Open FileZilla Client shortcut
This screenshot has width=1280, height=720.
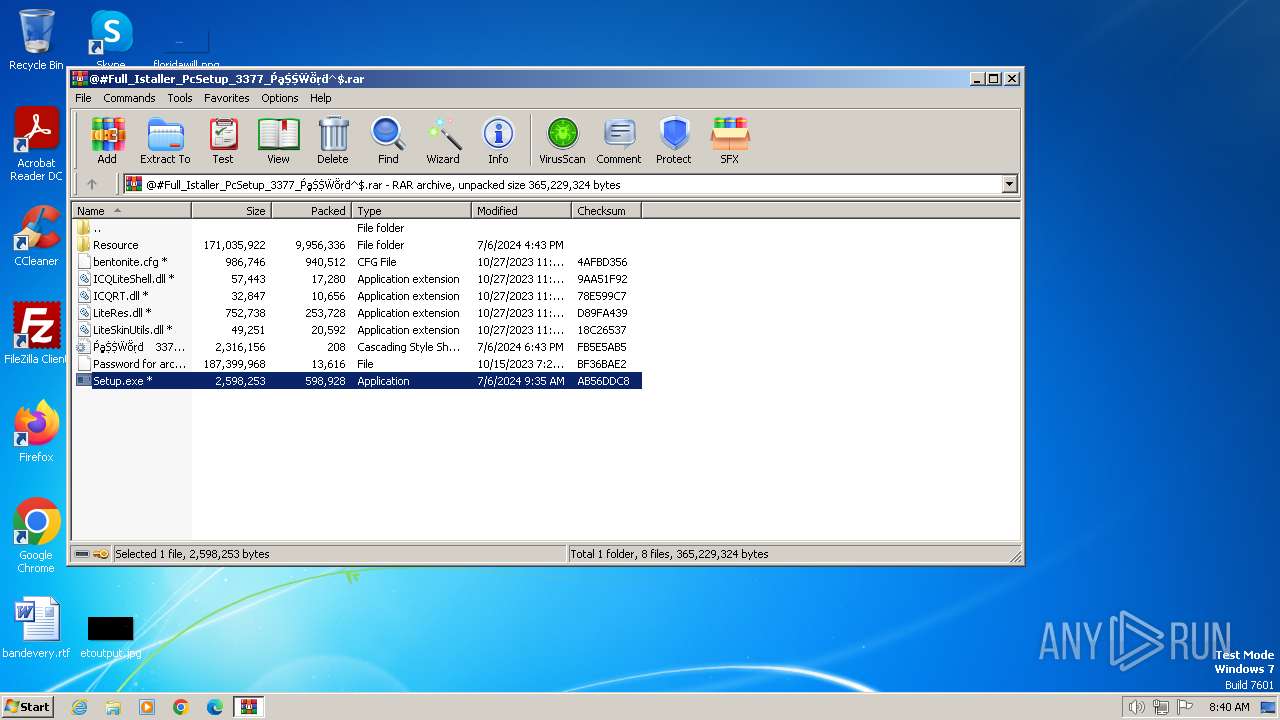pos(36,334)
